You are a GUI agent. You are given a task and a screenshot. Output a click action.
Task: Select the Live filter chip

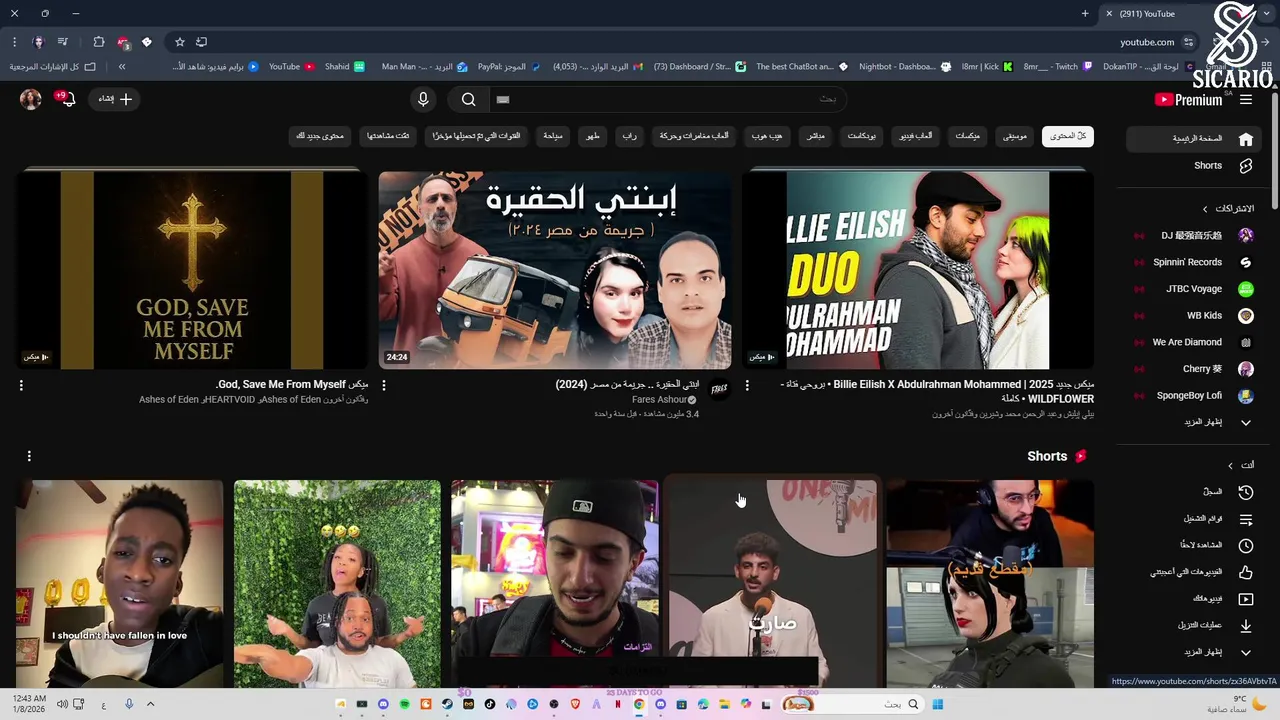click(x=816, y=136)
